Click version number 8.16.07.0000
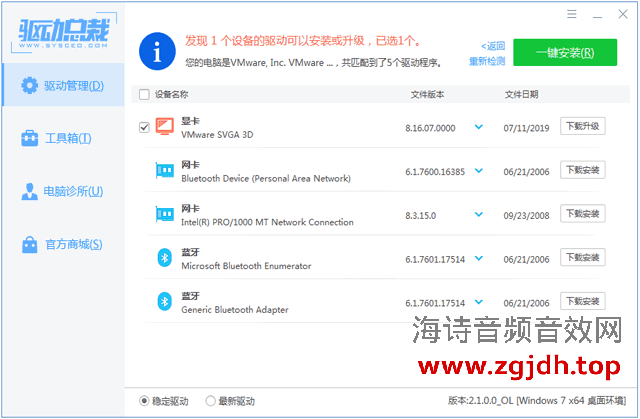The height and width of the screenshot is (419, 640). (x=430, y=128)
